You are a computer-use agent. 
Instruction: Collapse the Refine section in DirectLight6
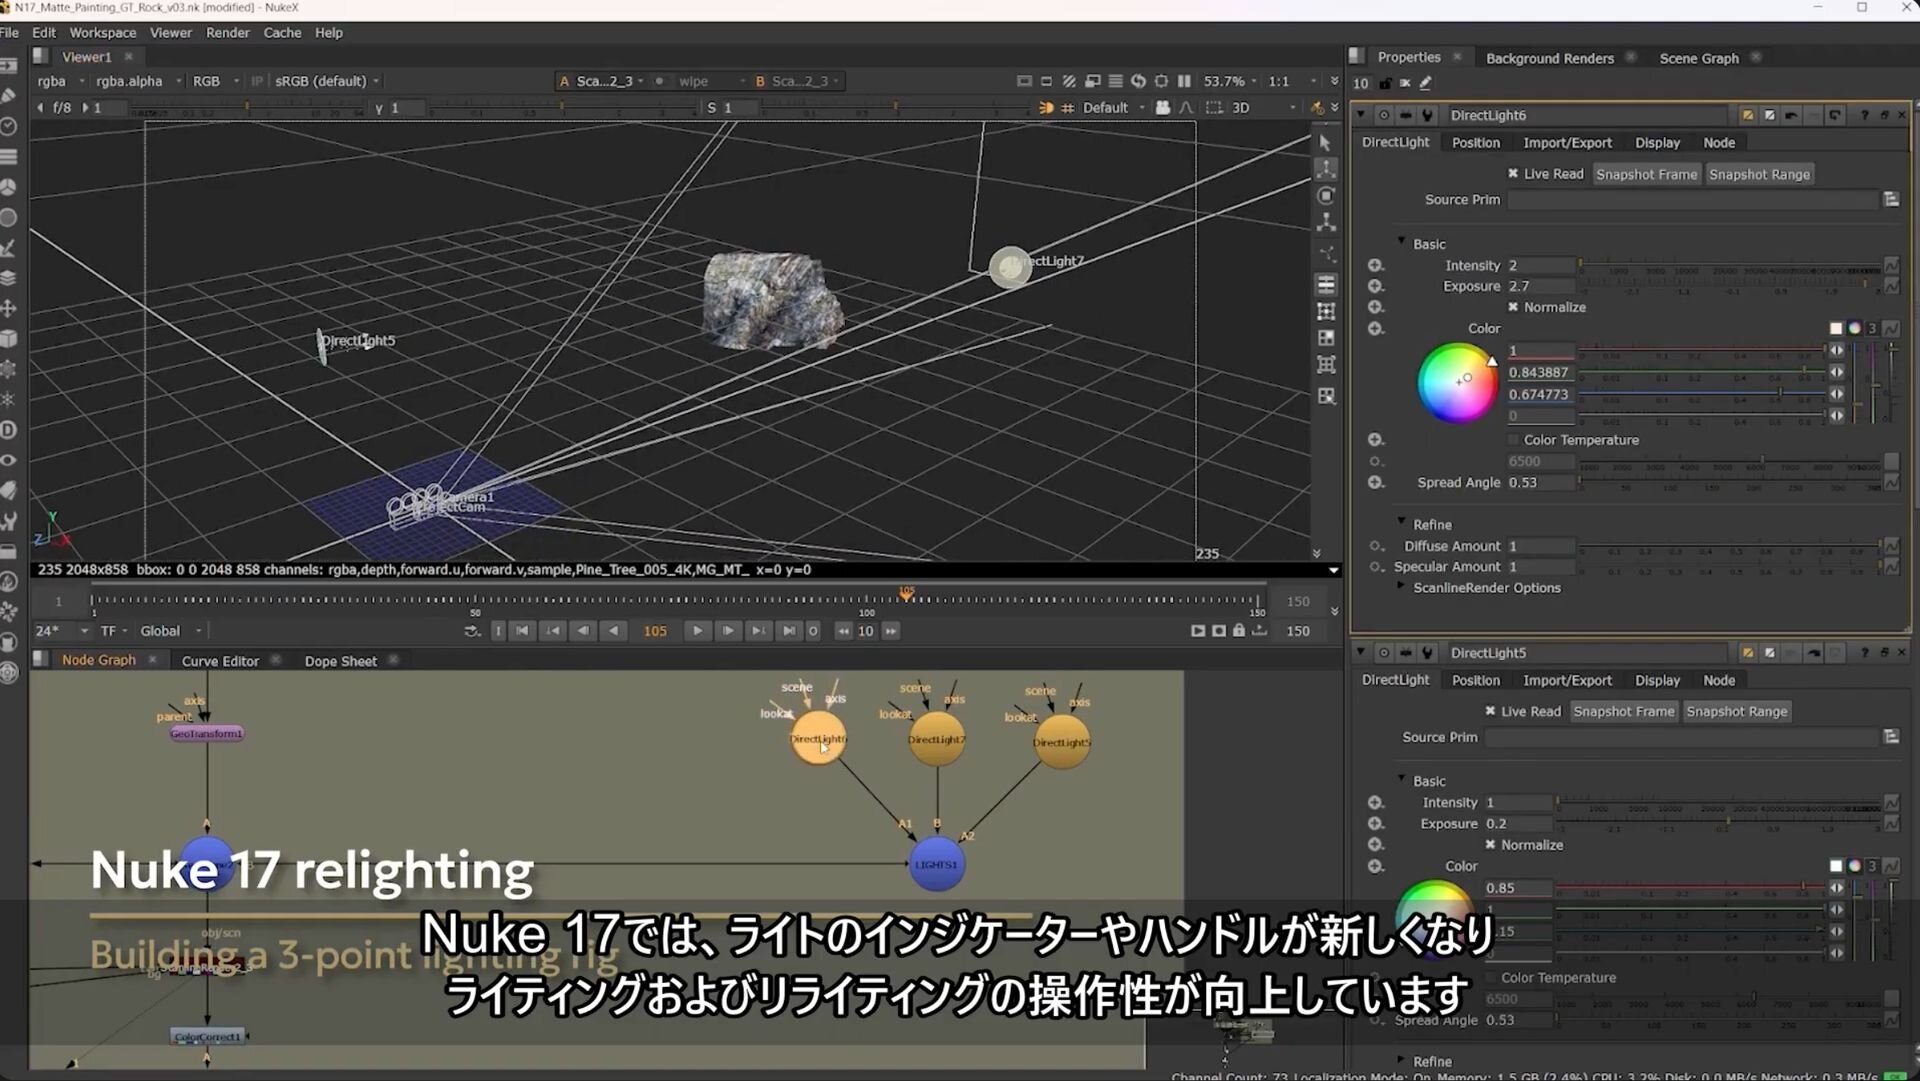click(x=1401, y=523)
